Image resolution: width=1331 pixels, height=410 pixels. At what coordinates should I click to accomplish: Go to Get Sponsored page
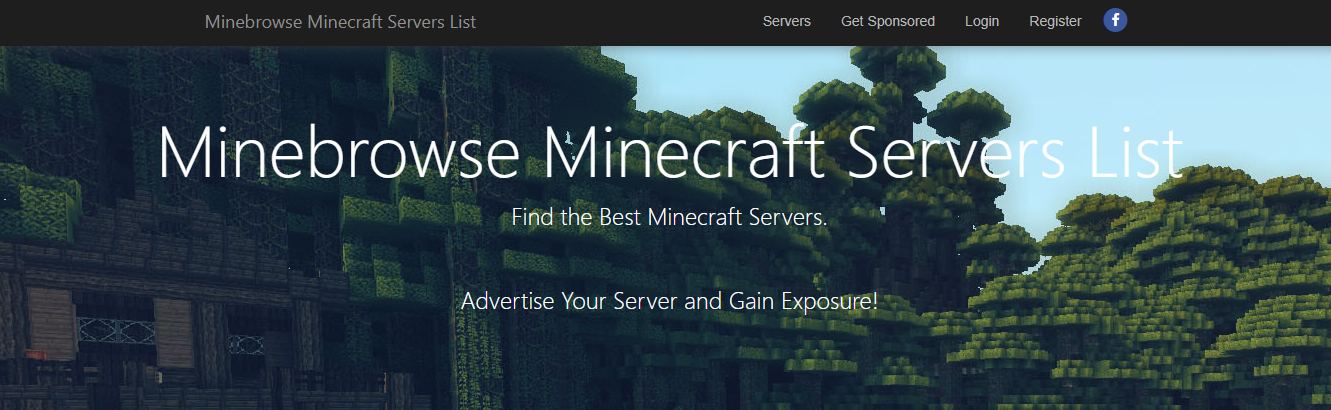point(888,21)
